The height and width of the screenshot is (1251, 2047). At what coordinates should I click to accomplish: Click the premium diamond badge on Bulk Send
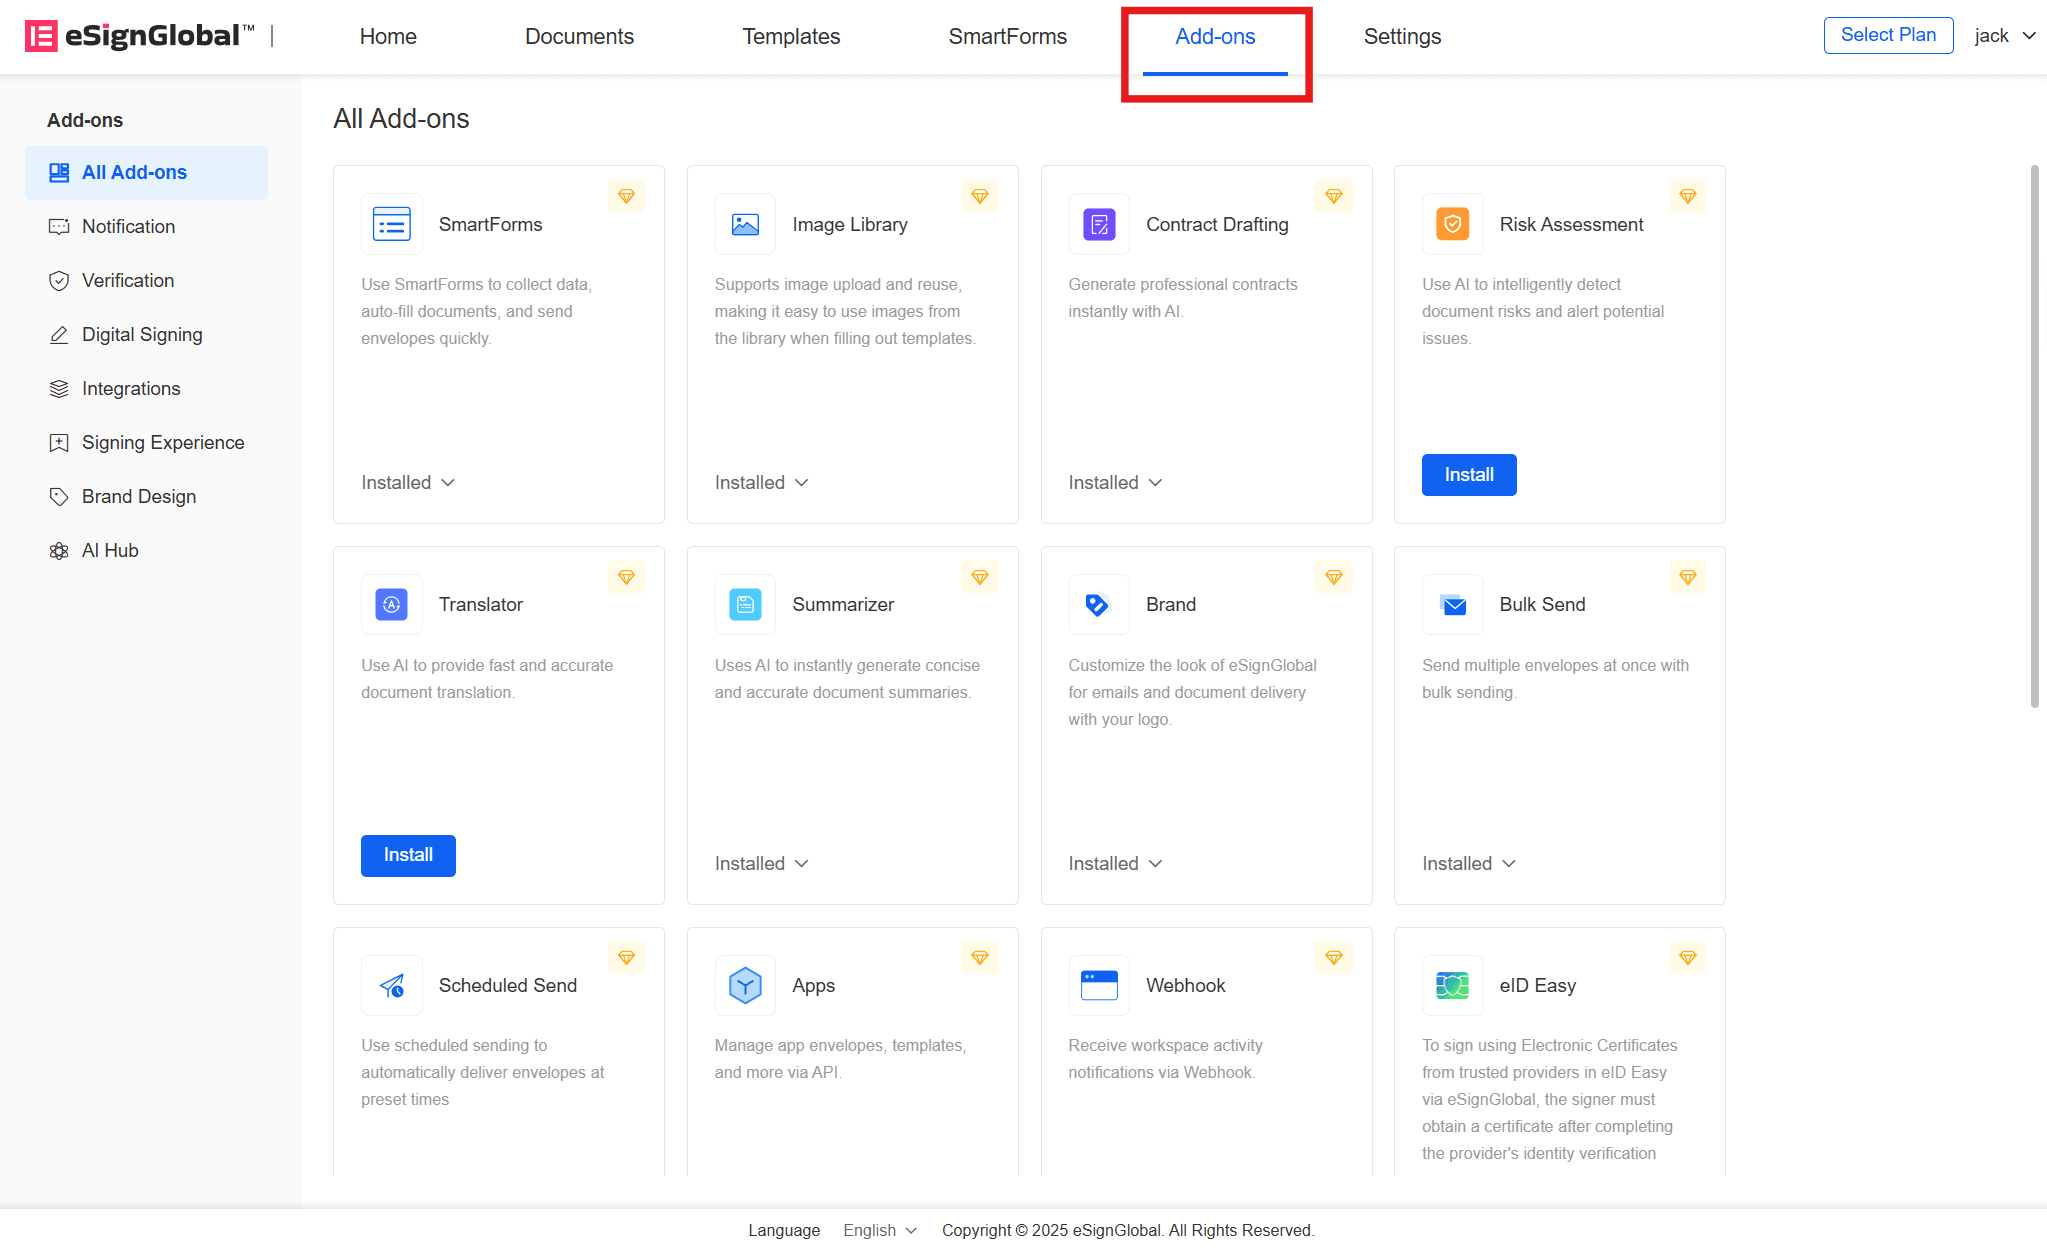(1688, 577)
